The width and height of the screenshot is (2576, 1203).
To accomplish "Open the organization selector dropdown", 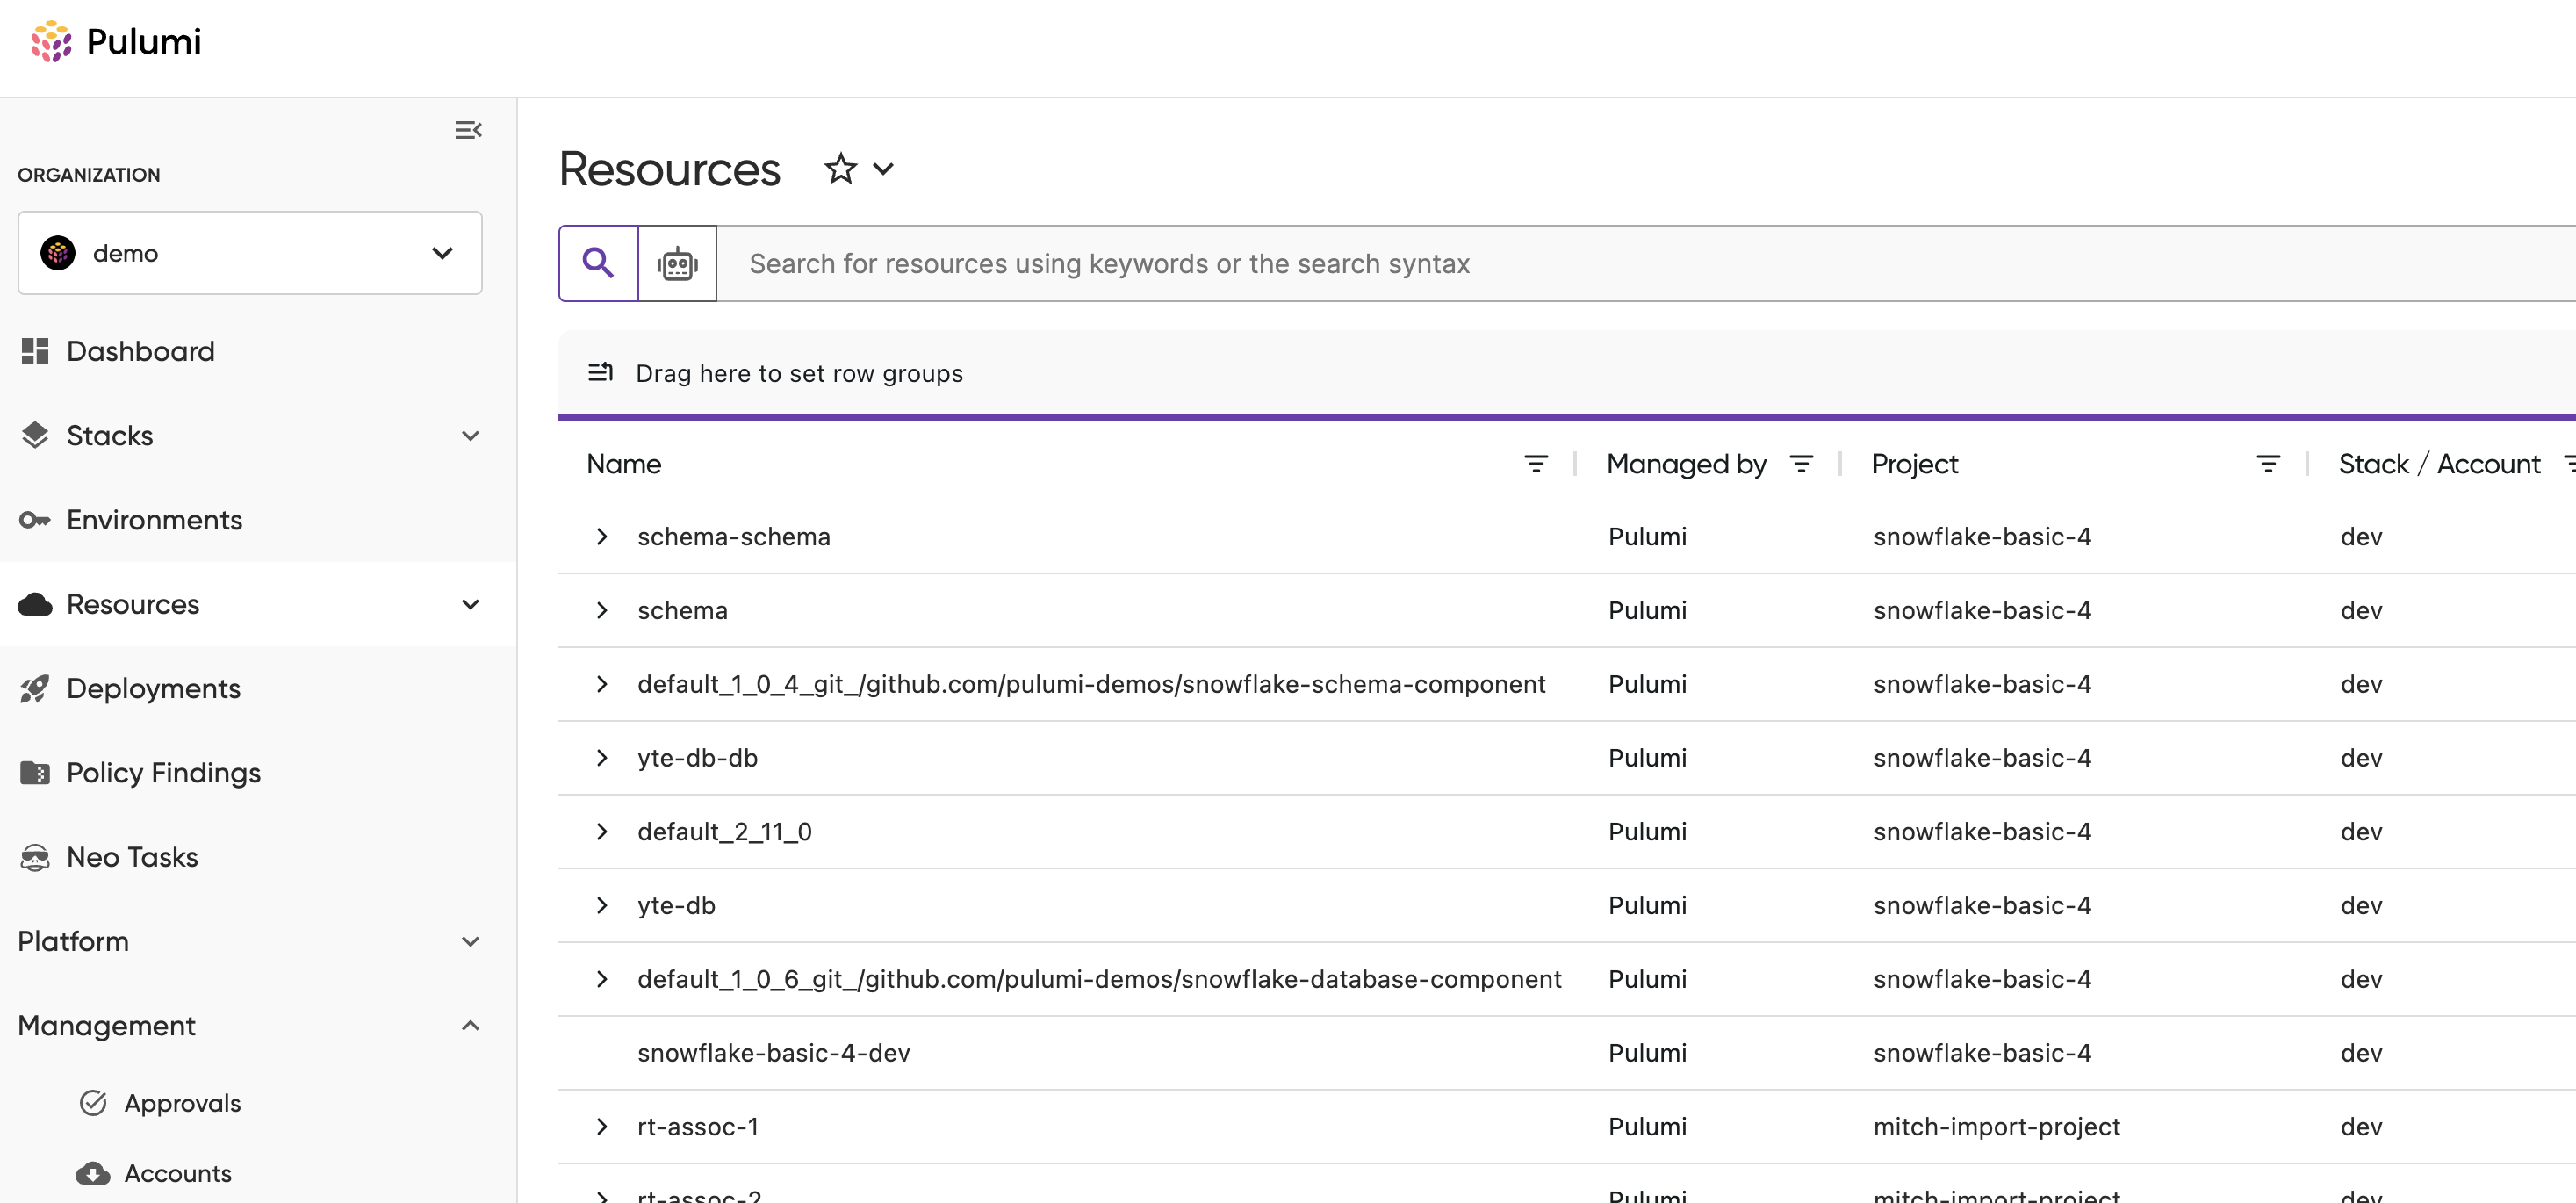I will [250, 253].
